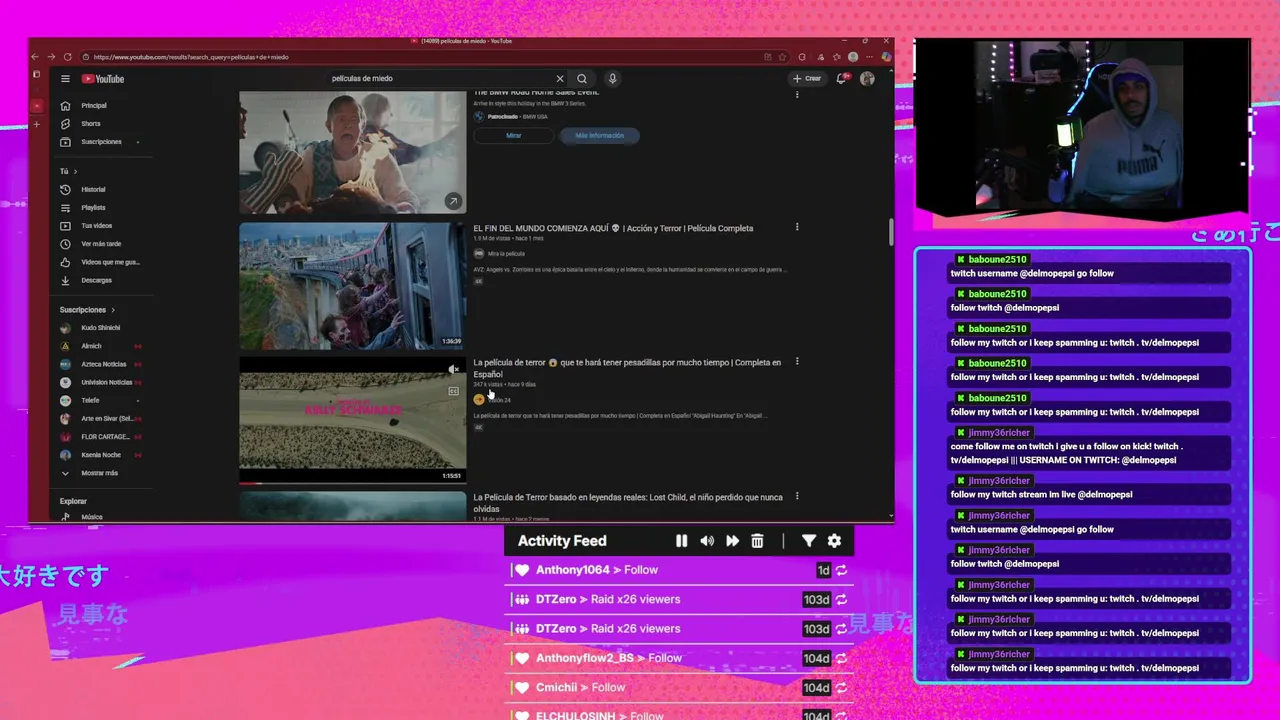Viewport: 1280px width, 720px height.
Task: Click the BMW ad video thumbnail
Action: click(x=352, y=151)
